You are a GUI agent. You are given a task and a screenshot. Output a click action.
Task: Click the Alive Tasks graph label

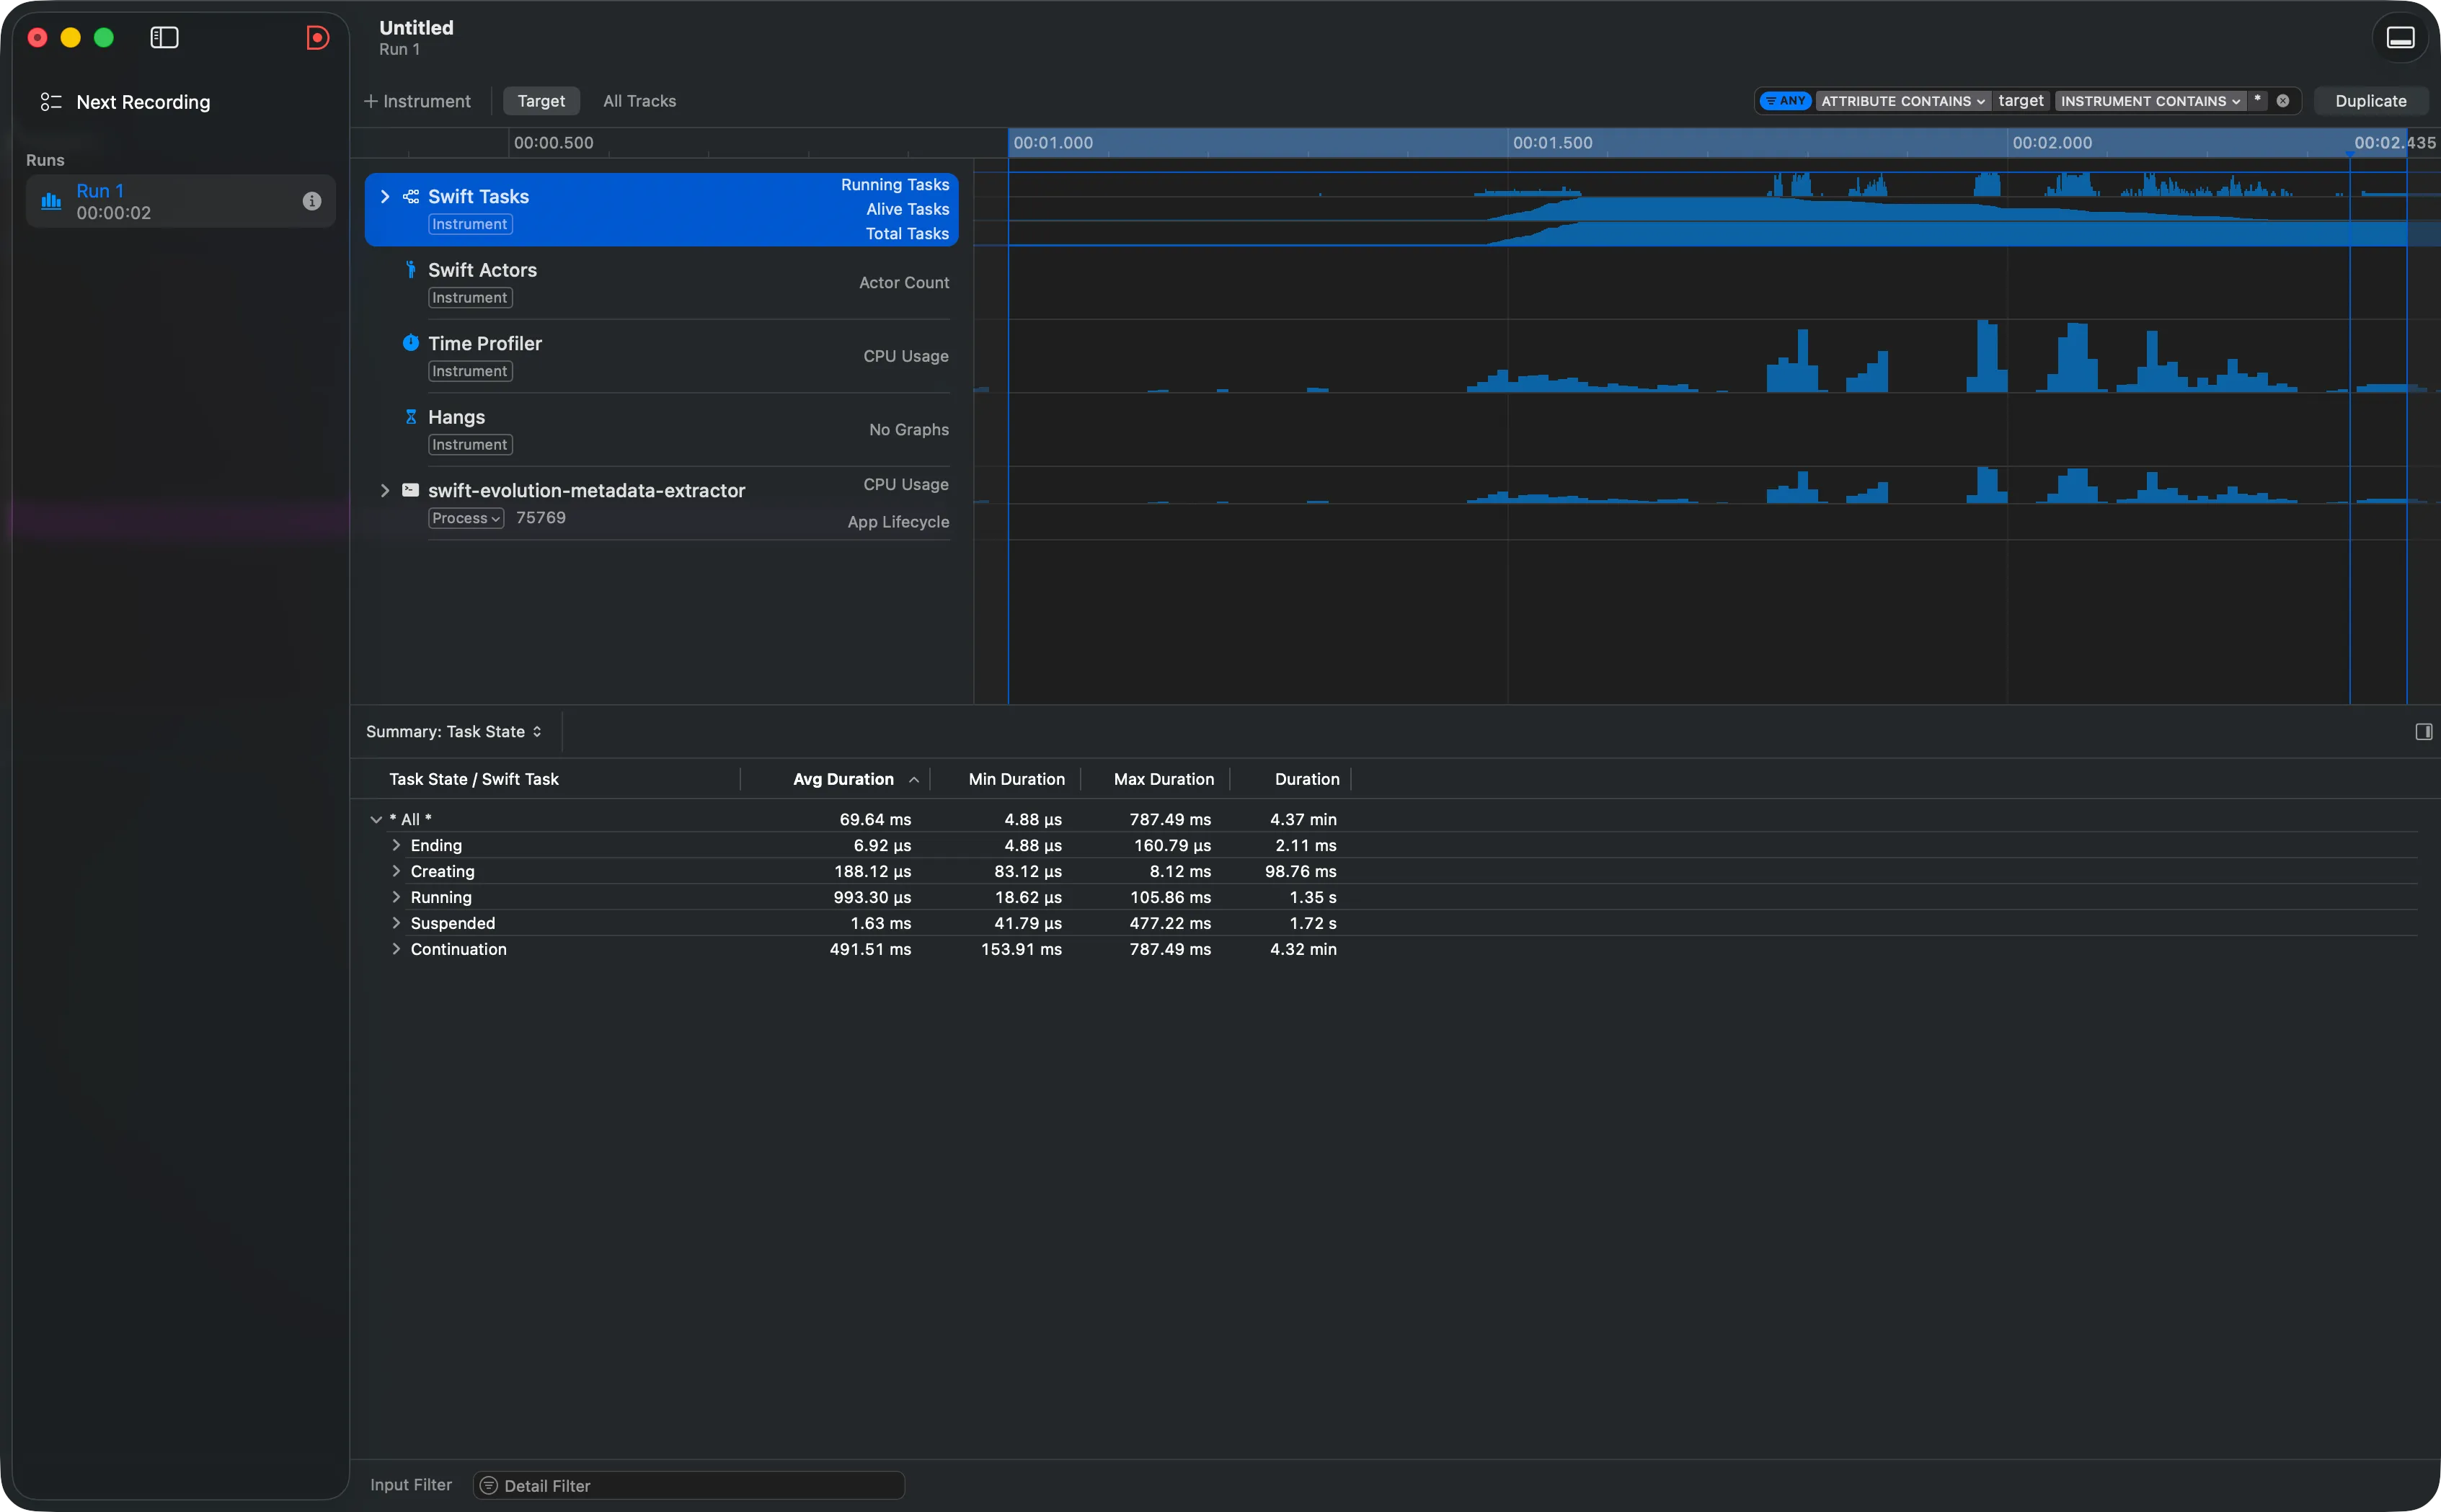(x=907, y=209)
